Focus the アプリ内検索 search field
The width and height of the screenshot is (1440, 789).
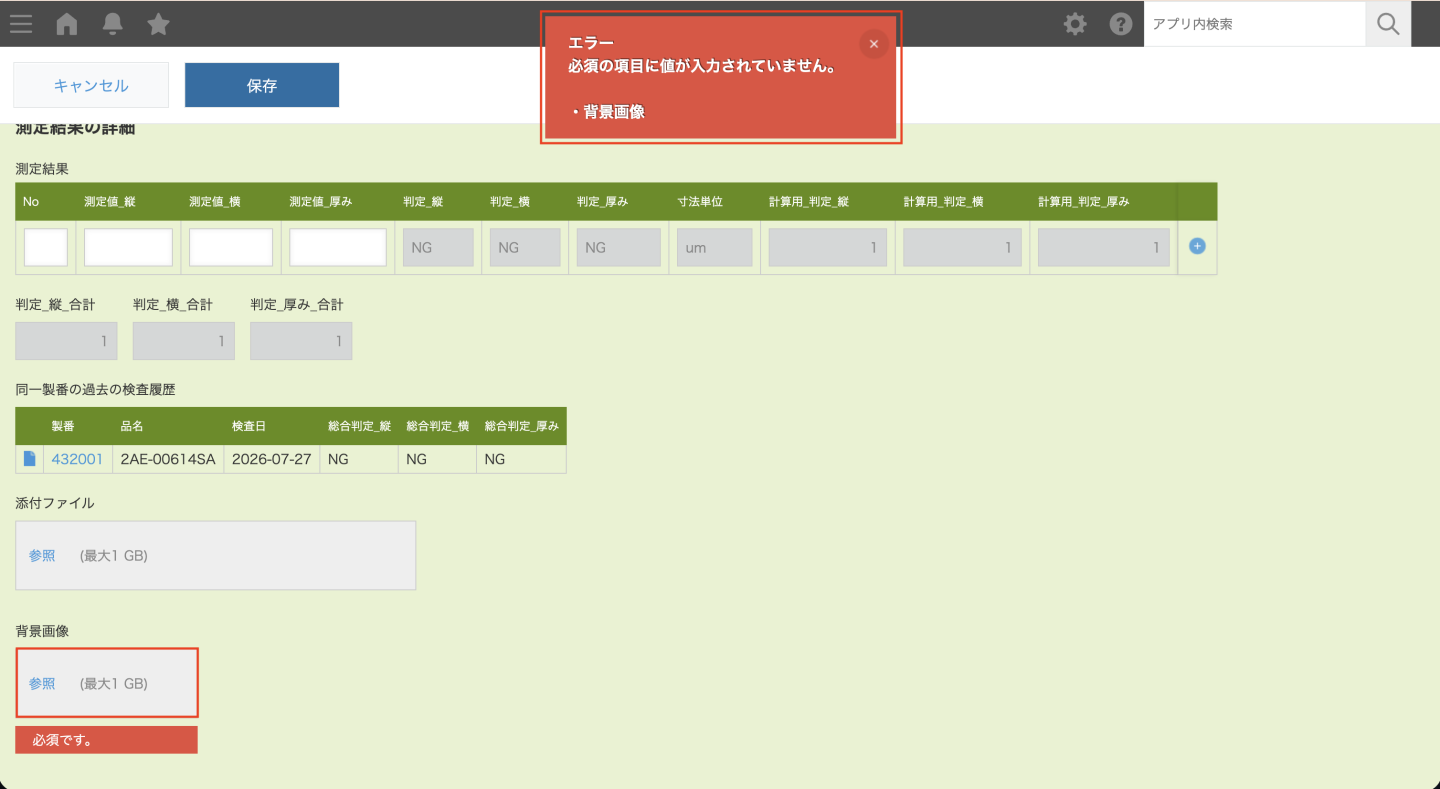tap(1255, 24)
